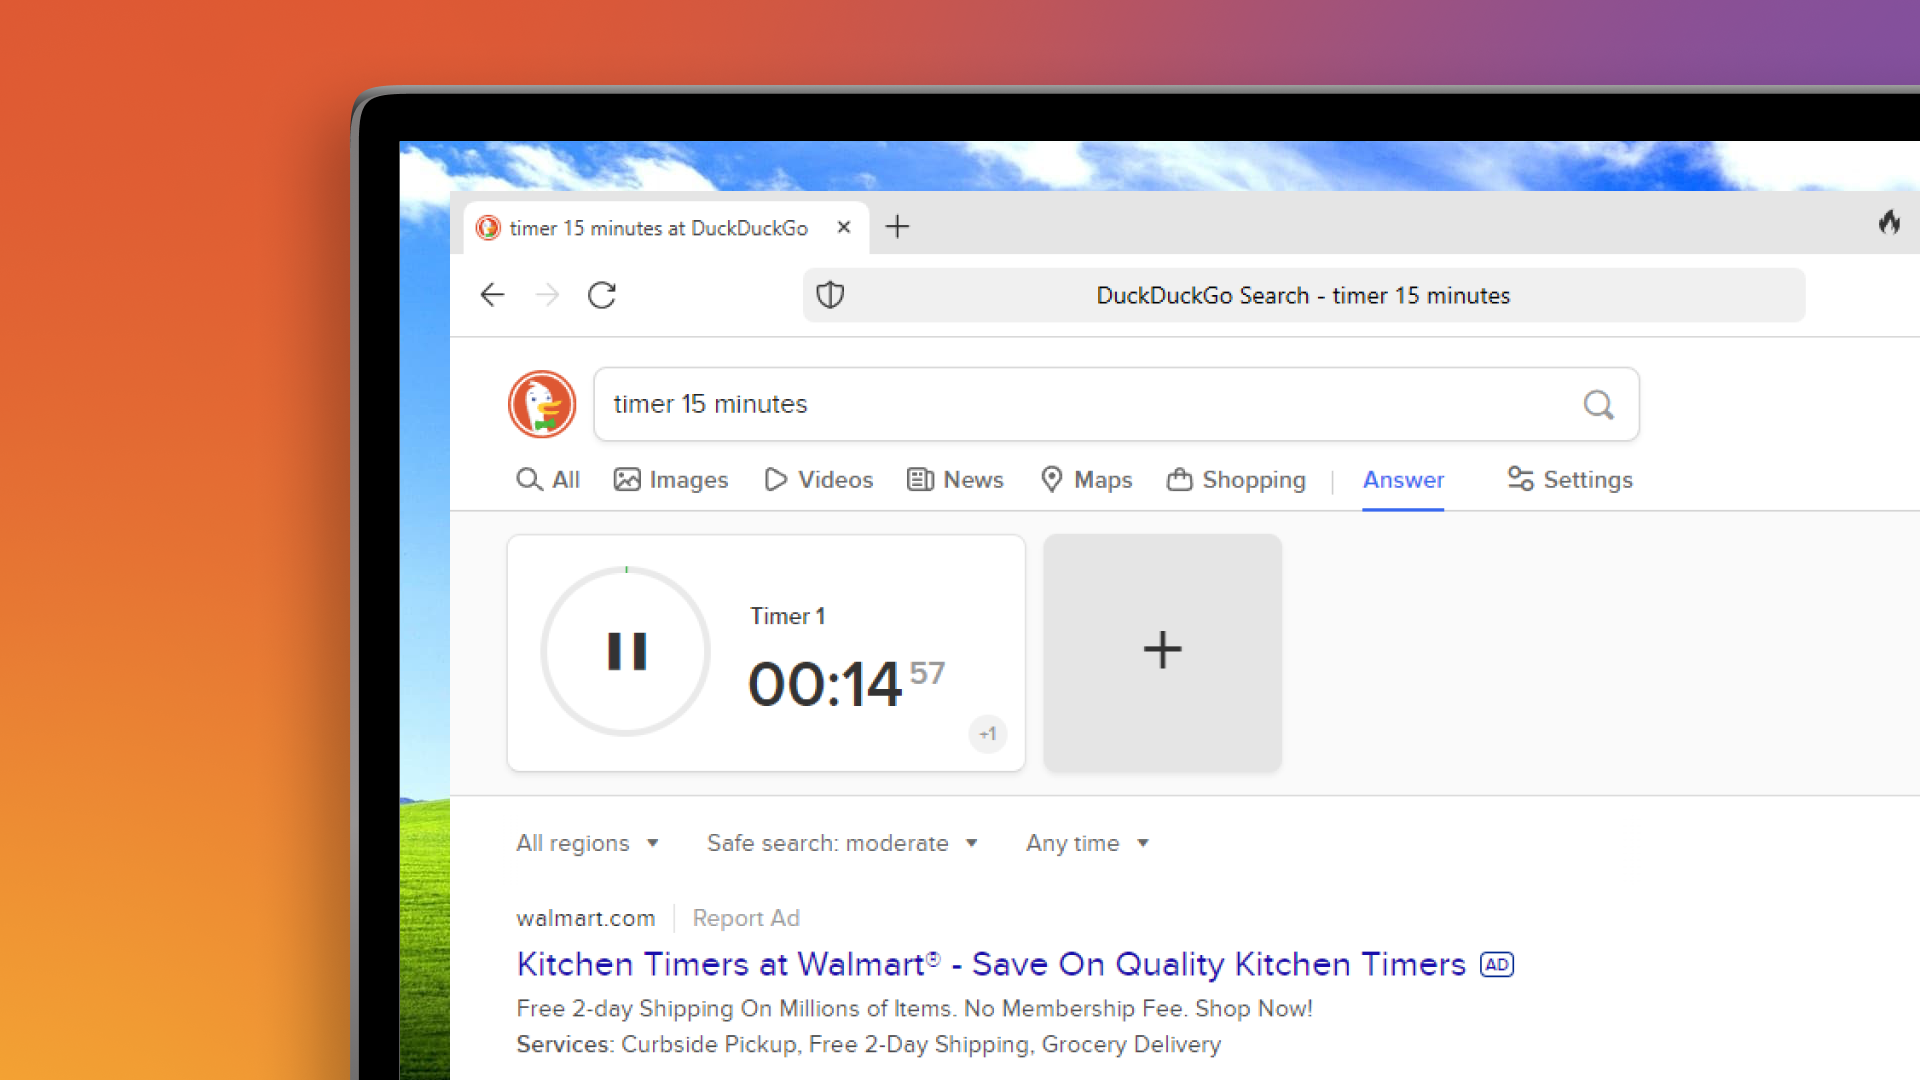Click the Report Ad button
The width and height of the screenshot is (1920, 1080).
point(746,918)
